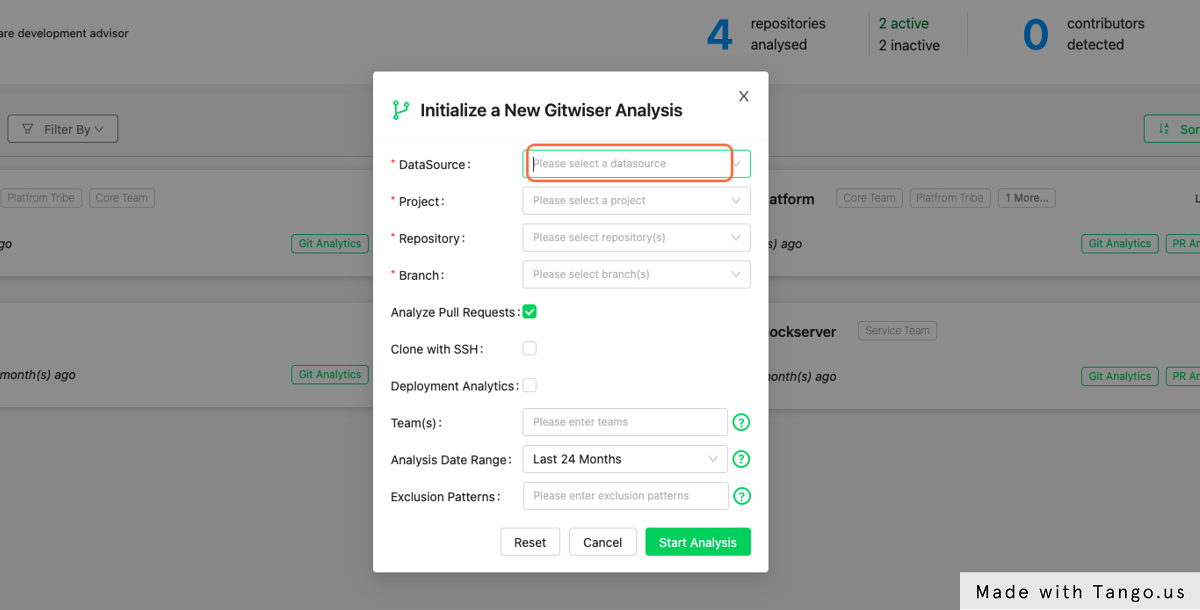Click the Reset button
Image resolution: width=1200 pixels, height=610 pixels.
point(530,542)
